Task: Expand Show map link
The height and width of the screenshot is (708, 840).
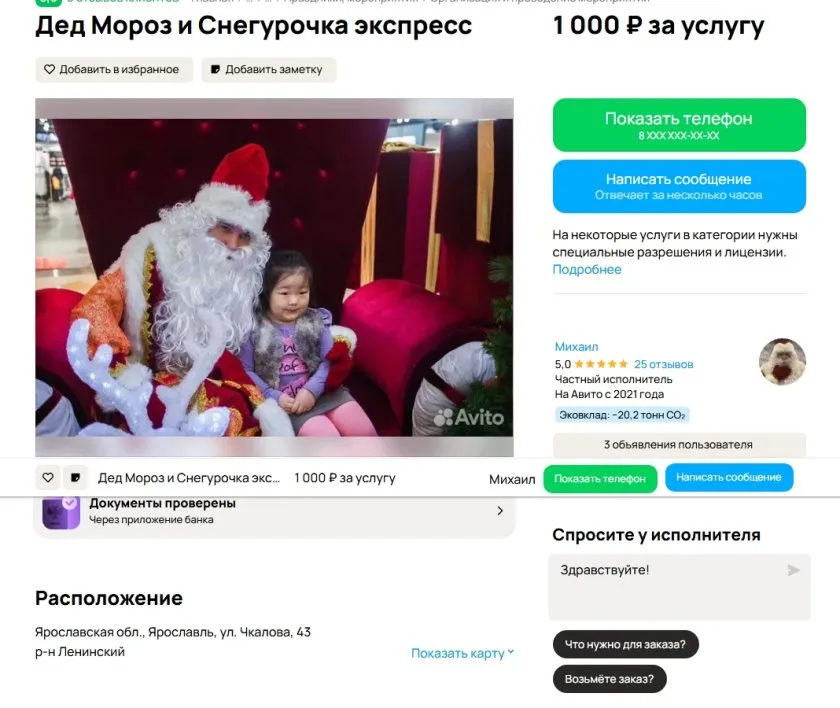Action: [462, 653]
